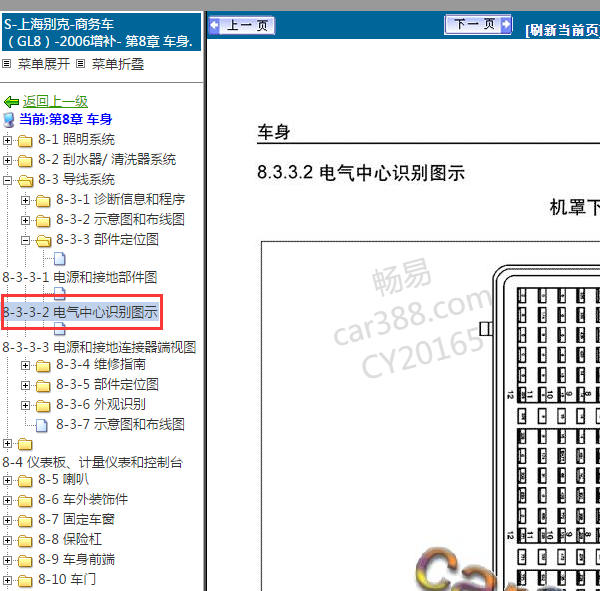The image size is (600, 591).
Task: Click the folder icon of 8-3-5 部件定位图
Action: 43,386
